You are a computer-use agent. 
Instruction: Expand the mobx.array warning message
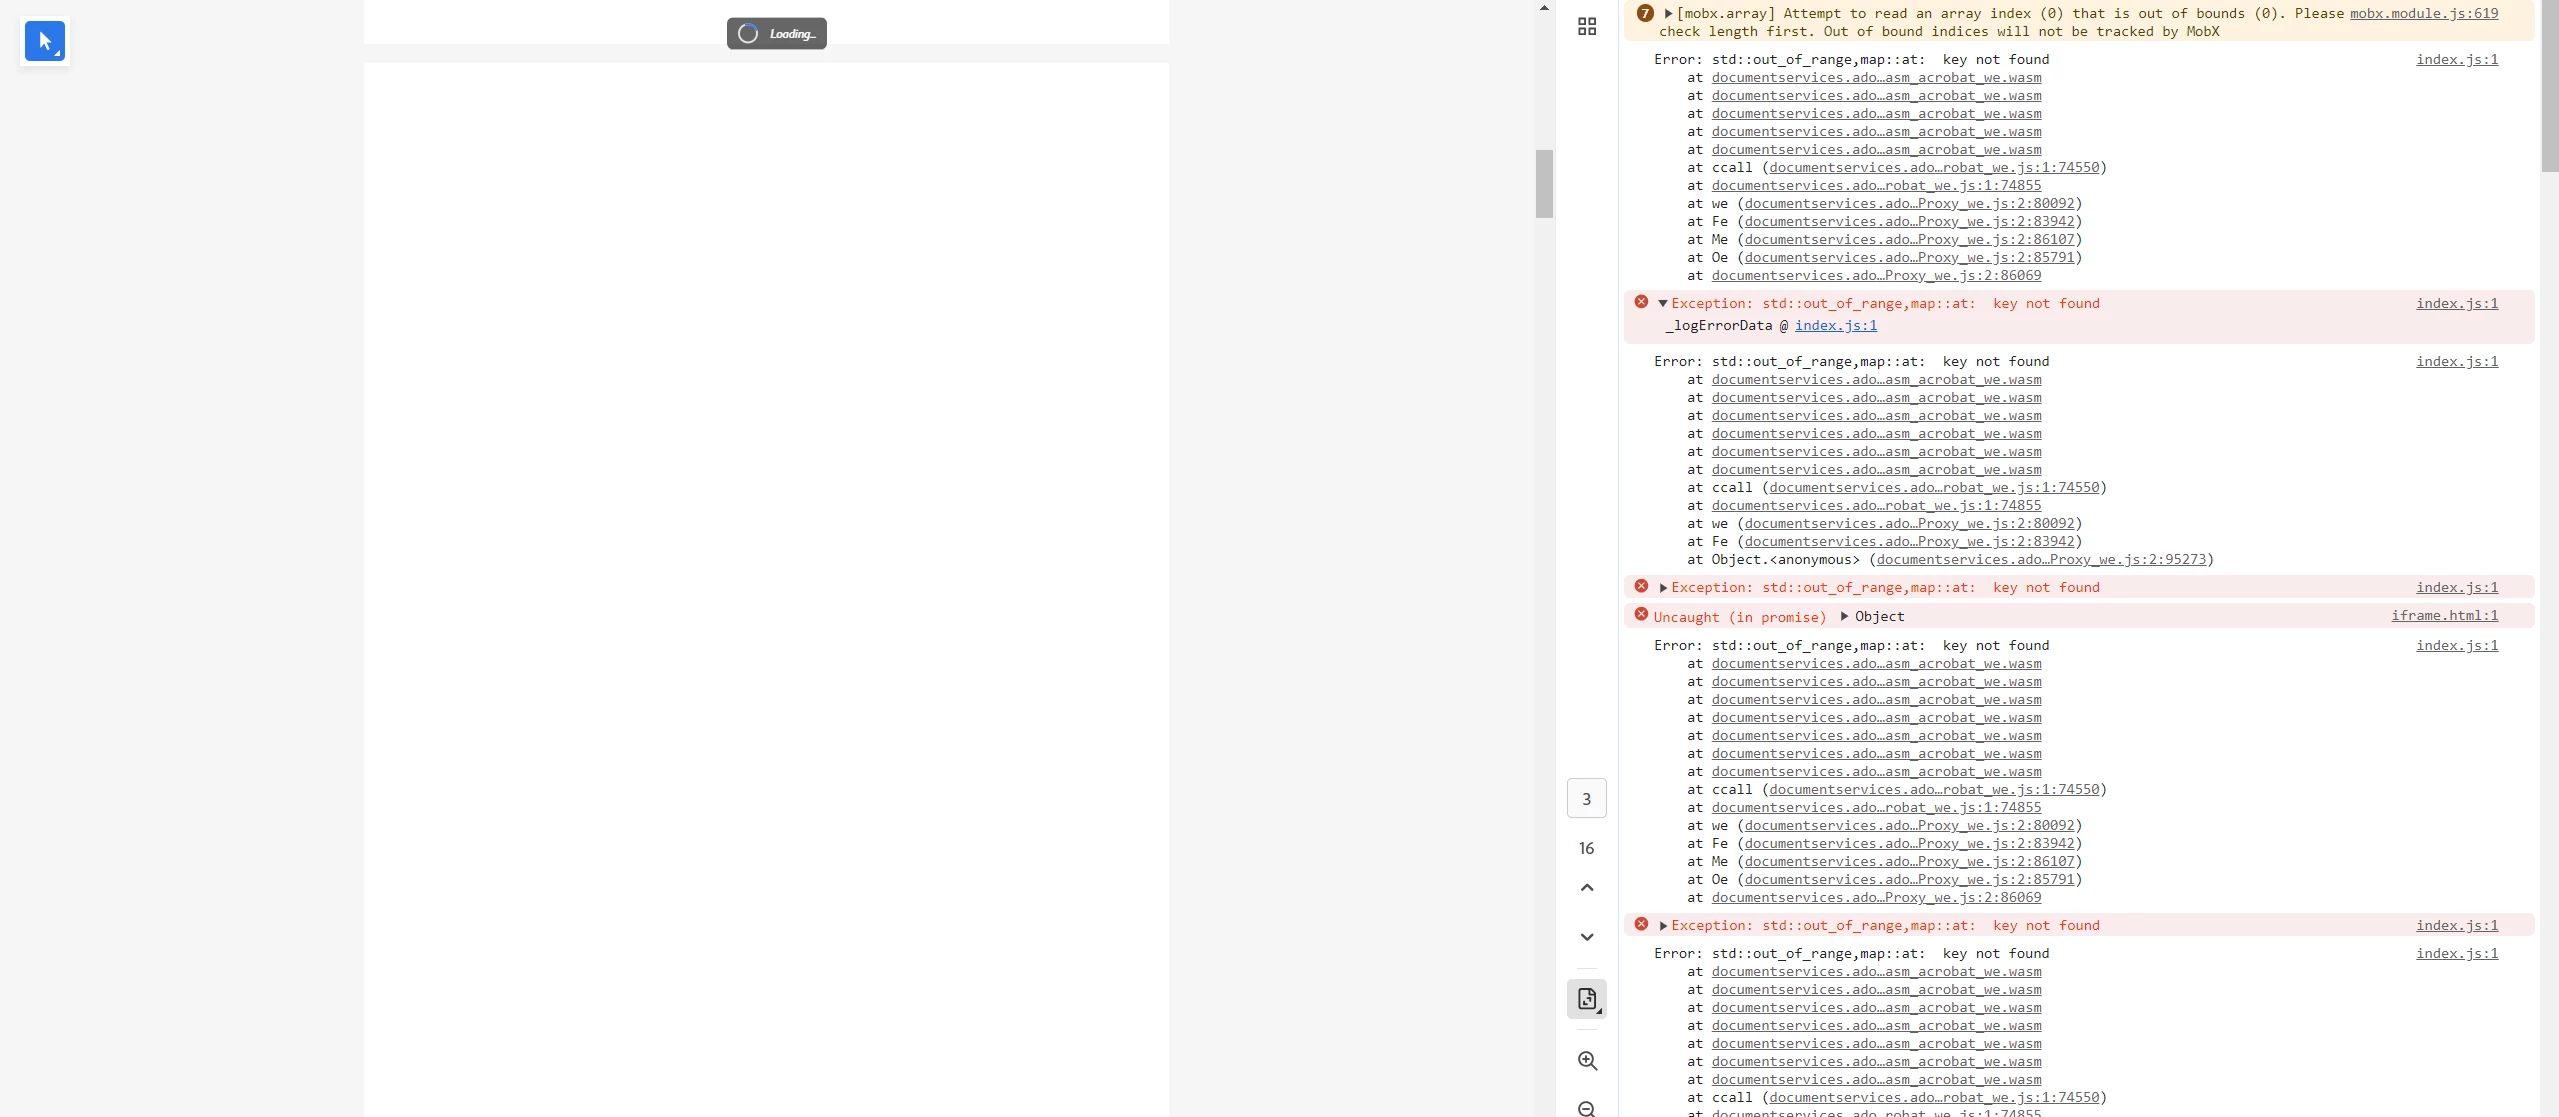click(x=1668, y=14)
